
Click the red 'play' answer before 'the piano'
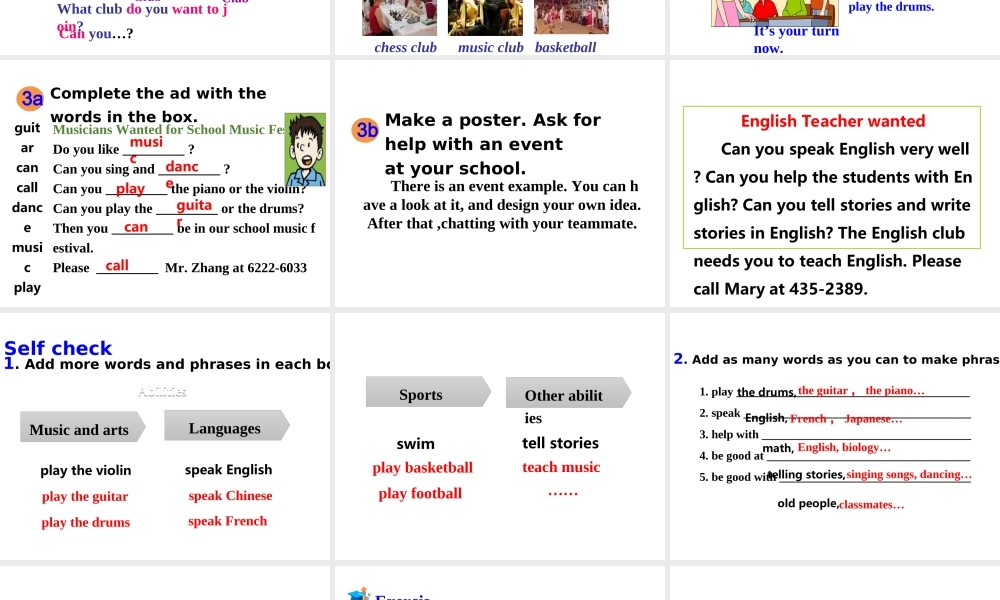(130, 189)
